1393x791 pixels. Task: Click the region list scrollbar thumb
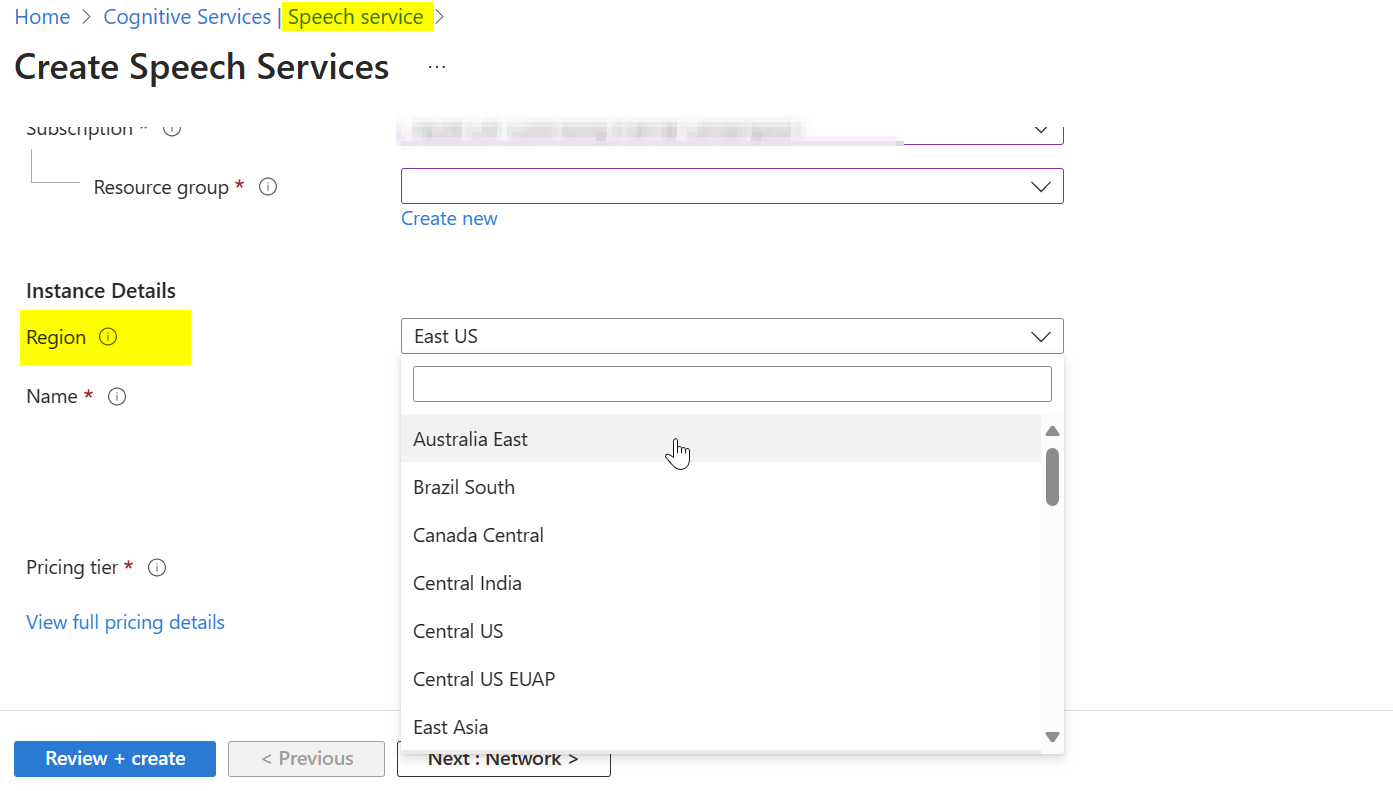pyautogui.click(x=1052, y=477)
